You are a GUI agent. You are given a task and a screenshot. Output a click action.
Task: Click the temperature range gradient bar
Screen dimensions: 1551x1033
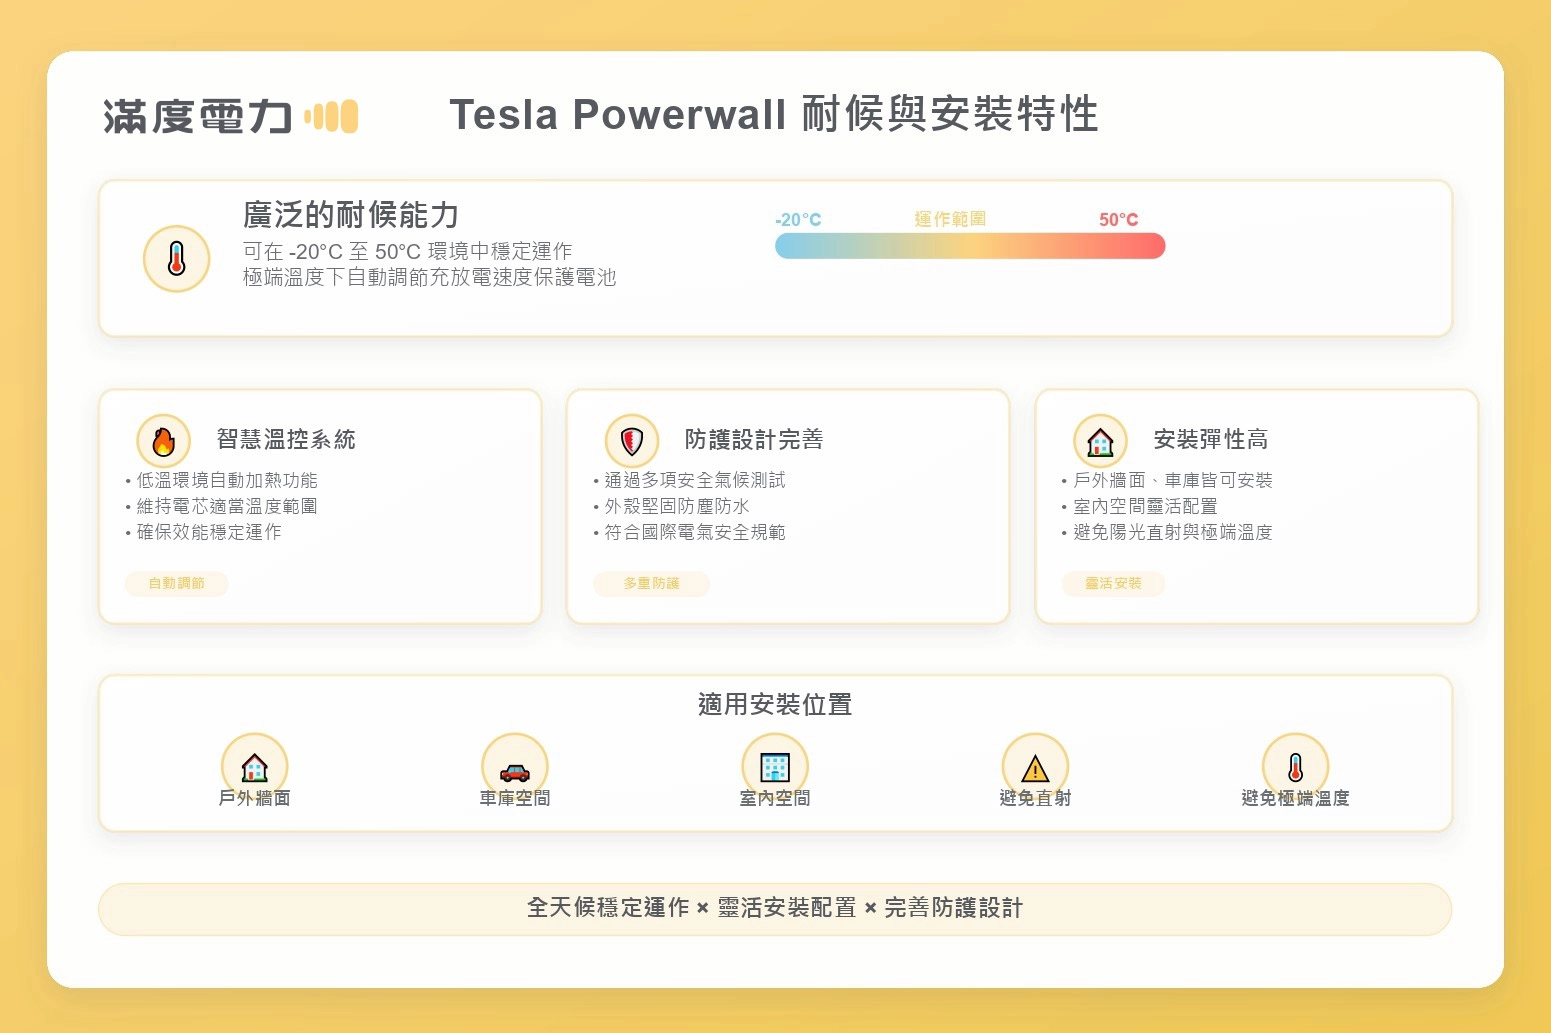pyautogui.click(x=970, y=246)
